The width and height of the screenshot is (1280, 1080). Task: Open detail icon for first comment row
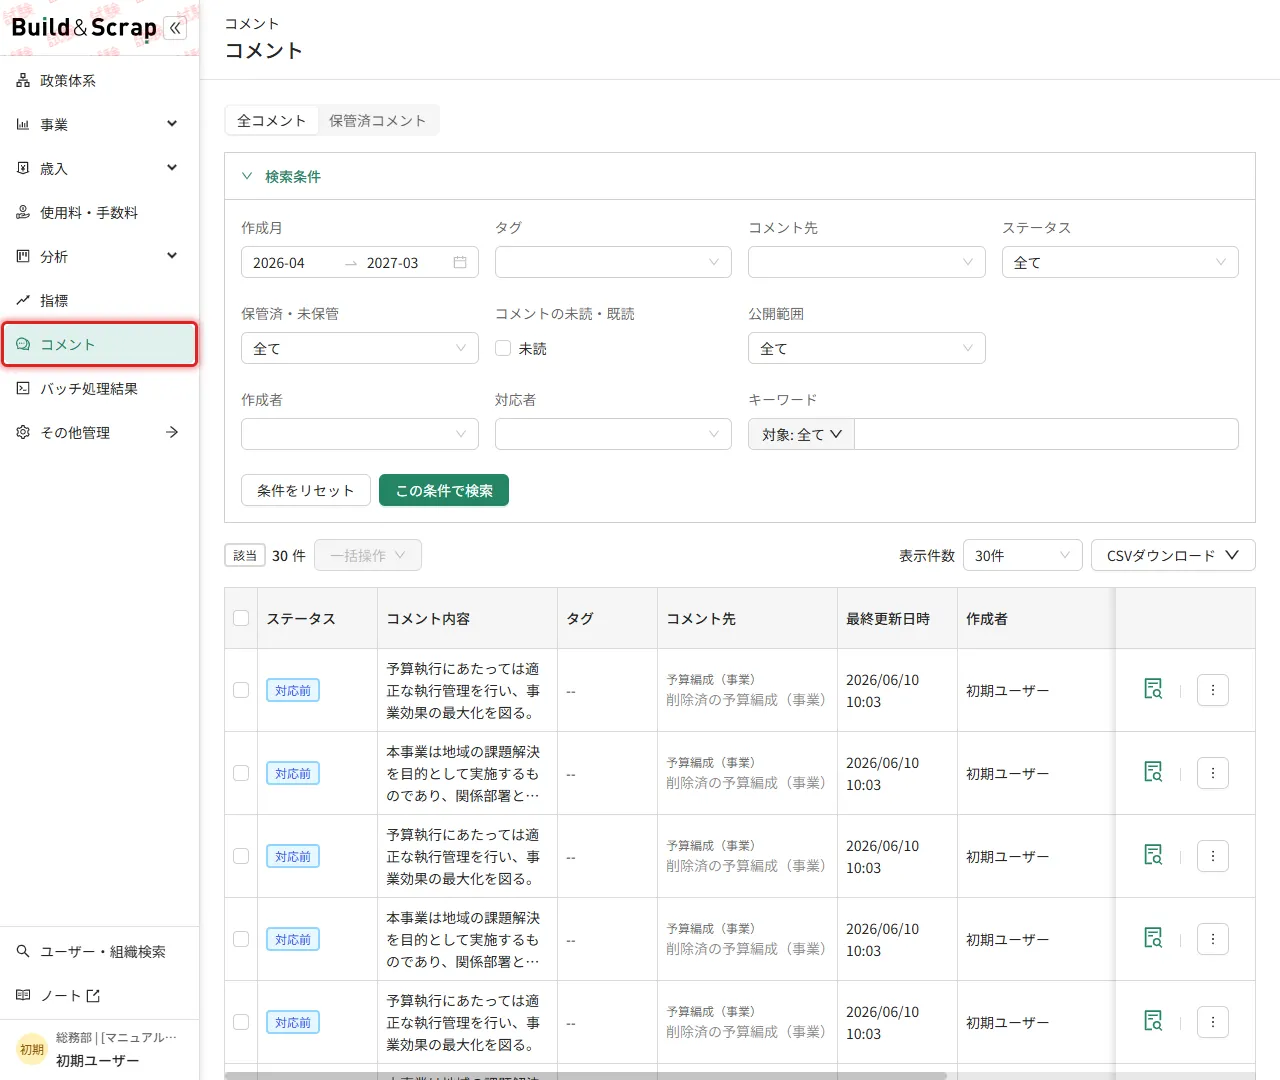coord(1153,690)
